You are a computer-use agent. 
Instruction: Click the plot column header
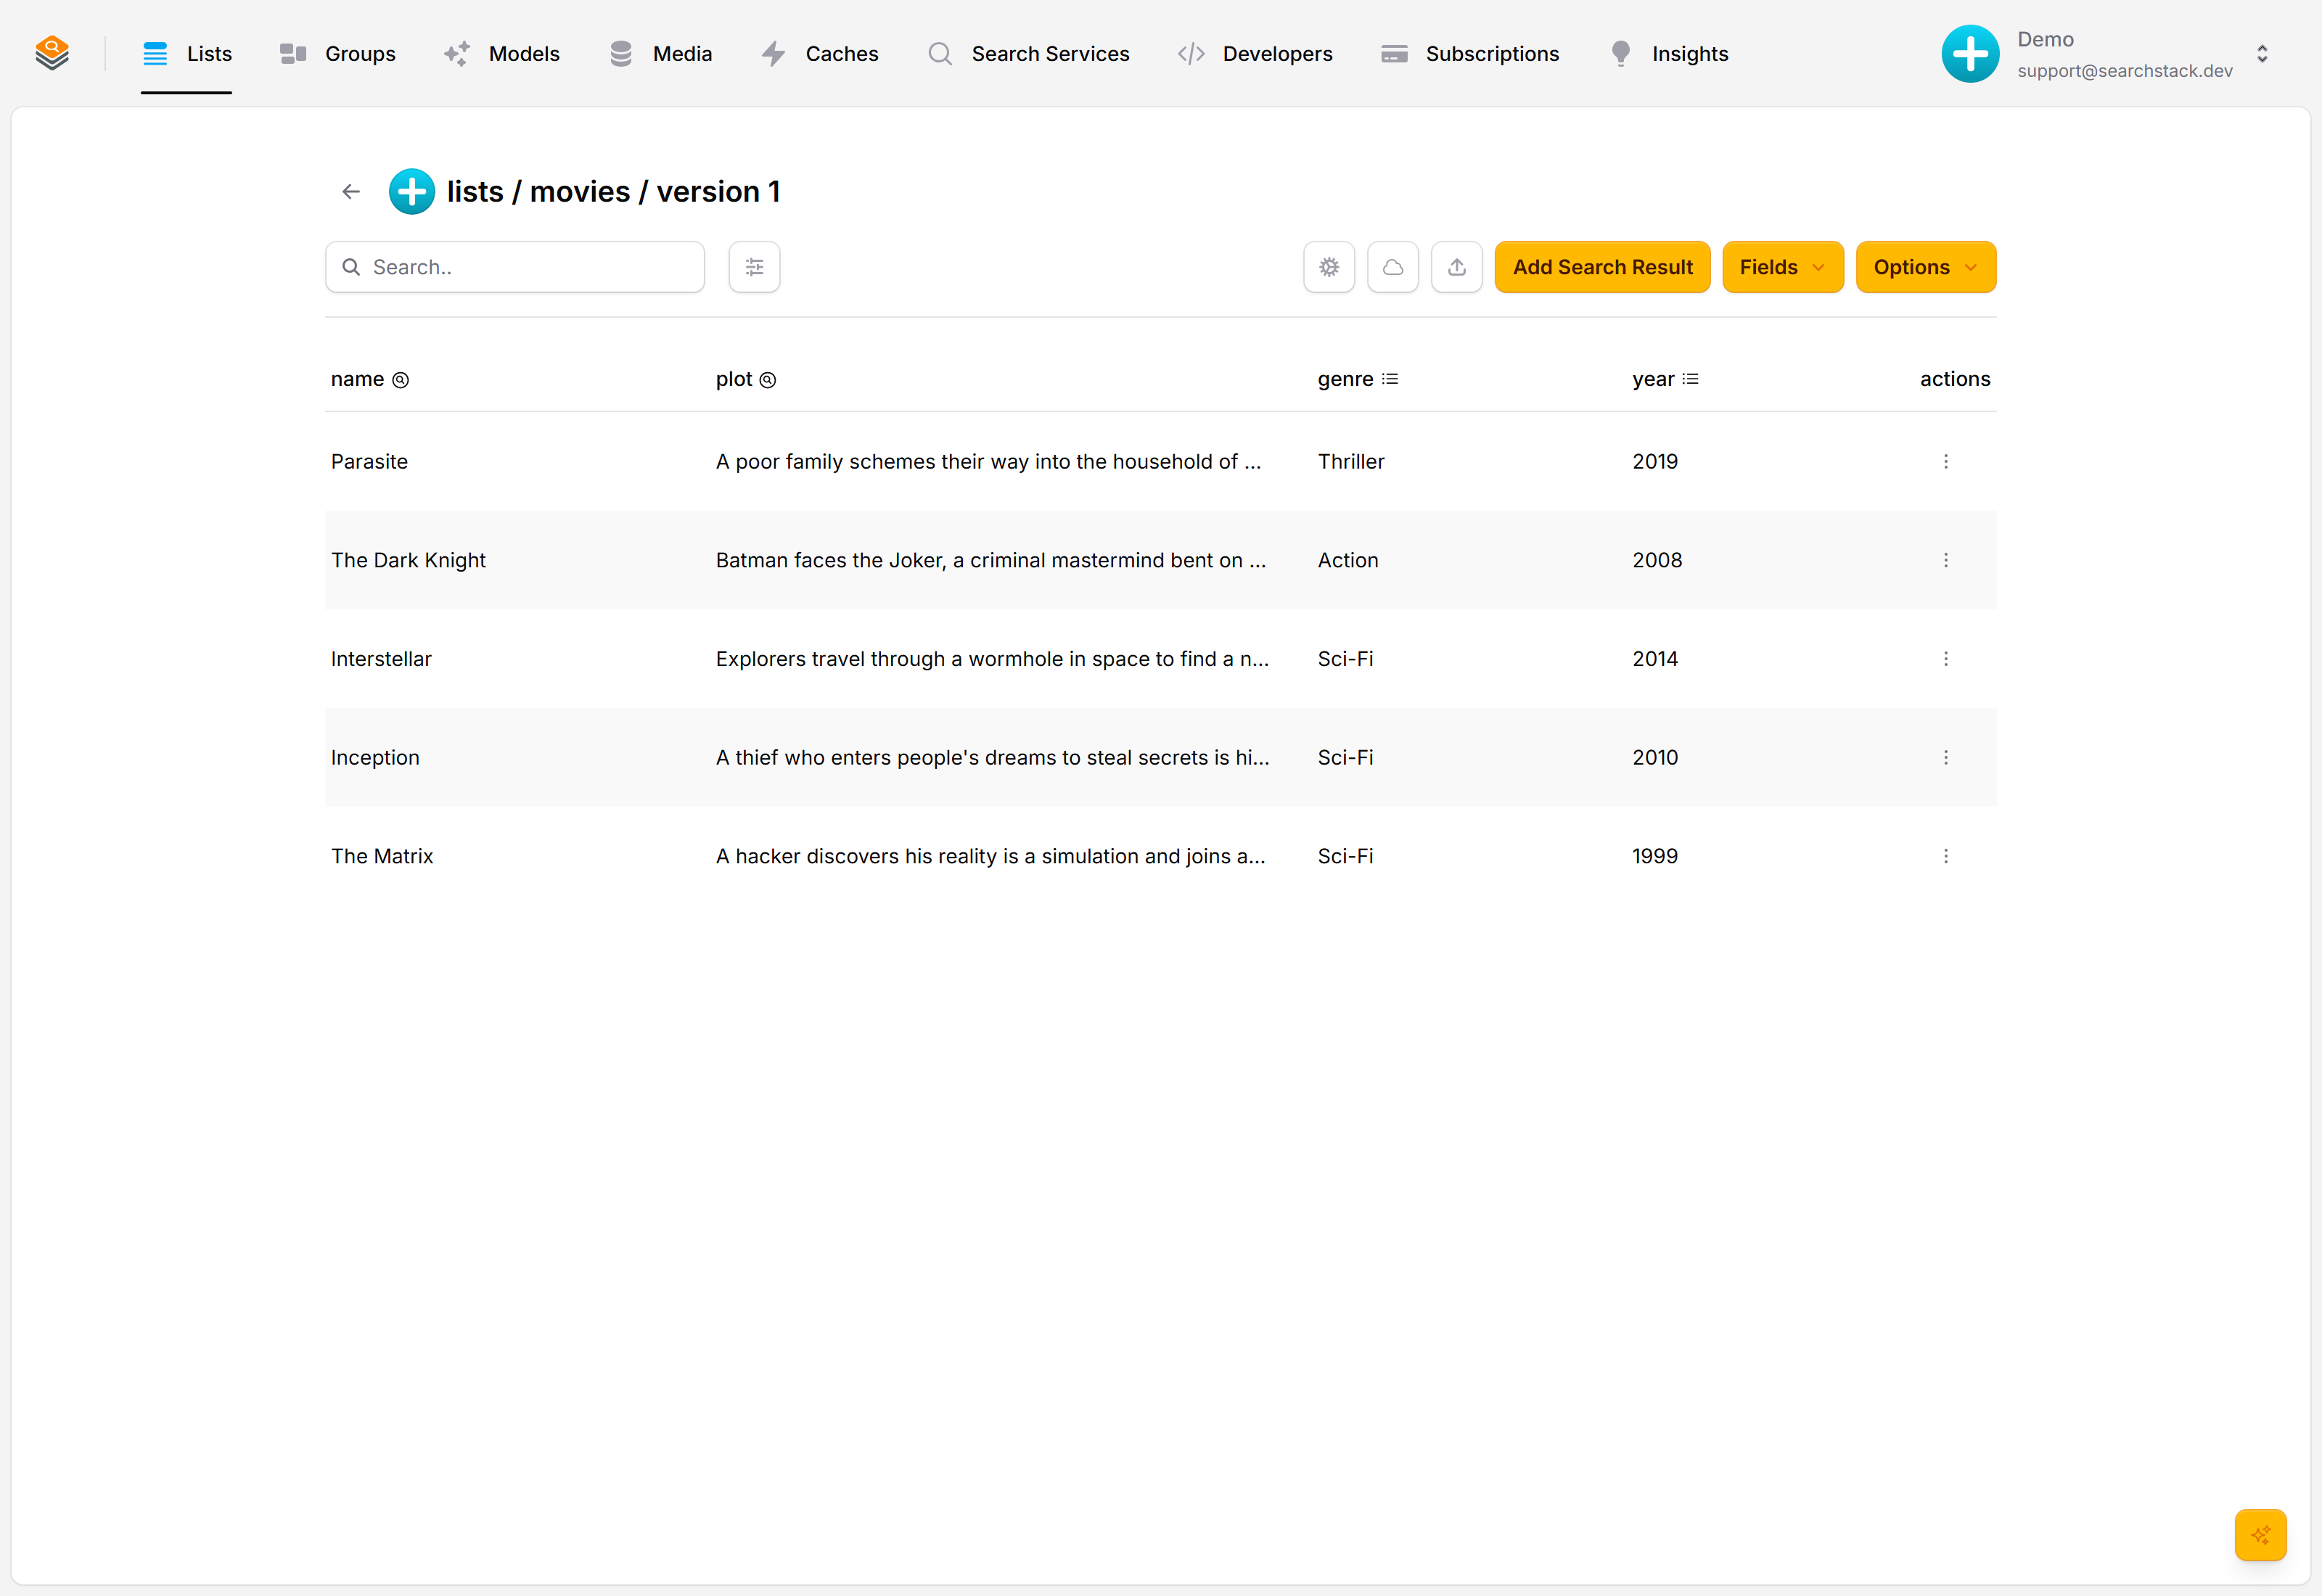pos(745,379)
